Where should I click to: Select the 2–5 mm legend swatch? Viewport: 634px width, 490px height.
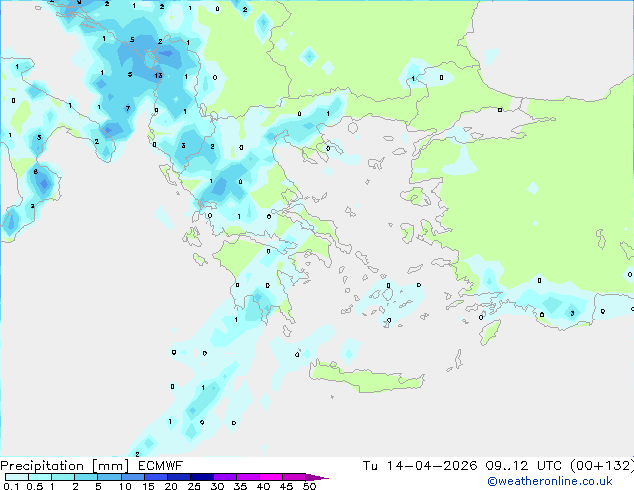click(x=86, y=477)
